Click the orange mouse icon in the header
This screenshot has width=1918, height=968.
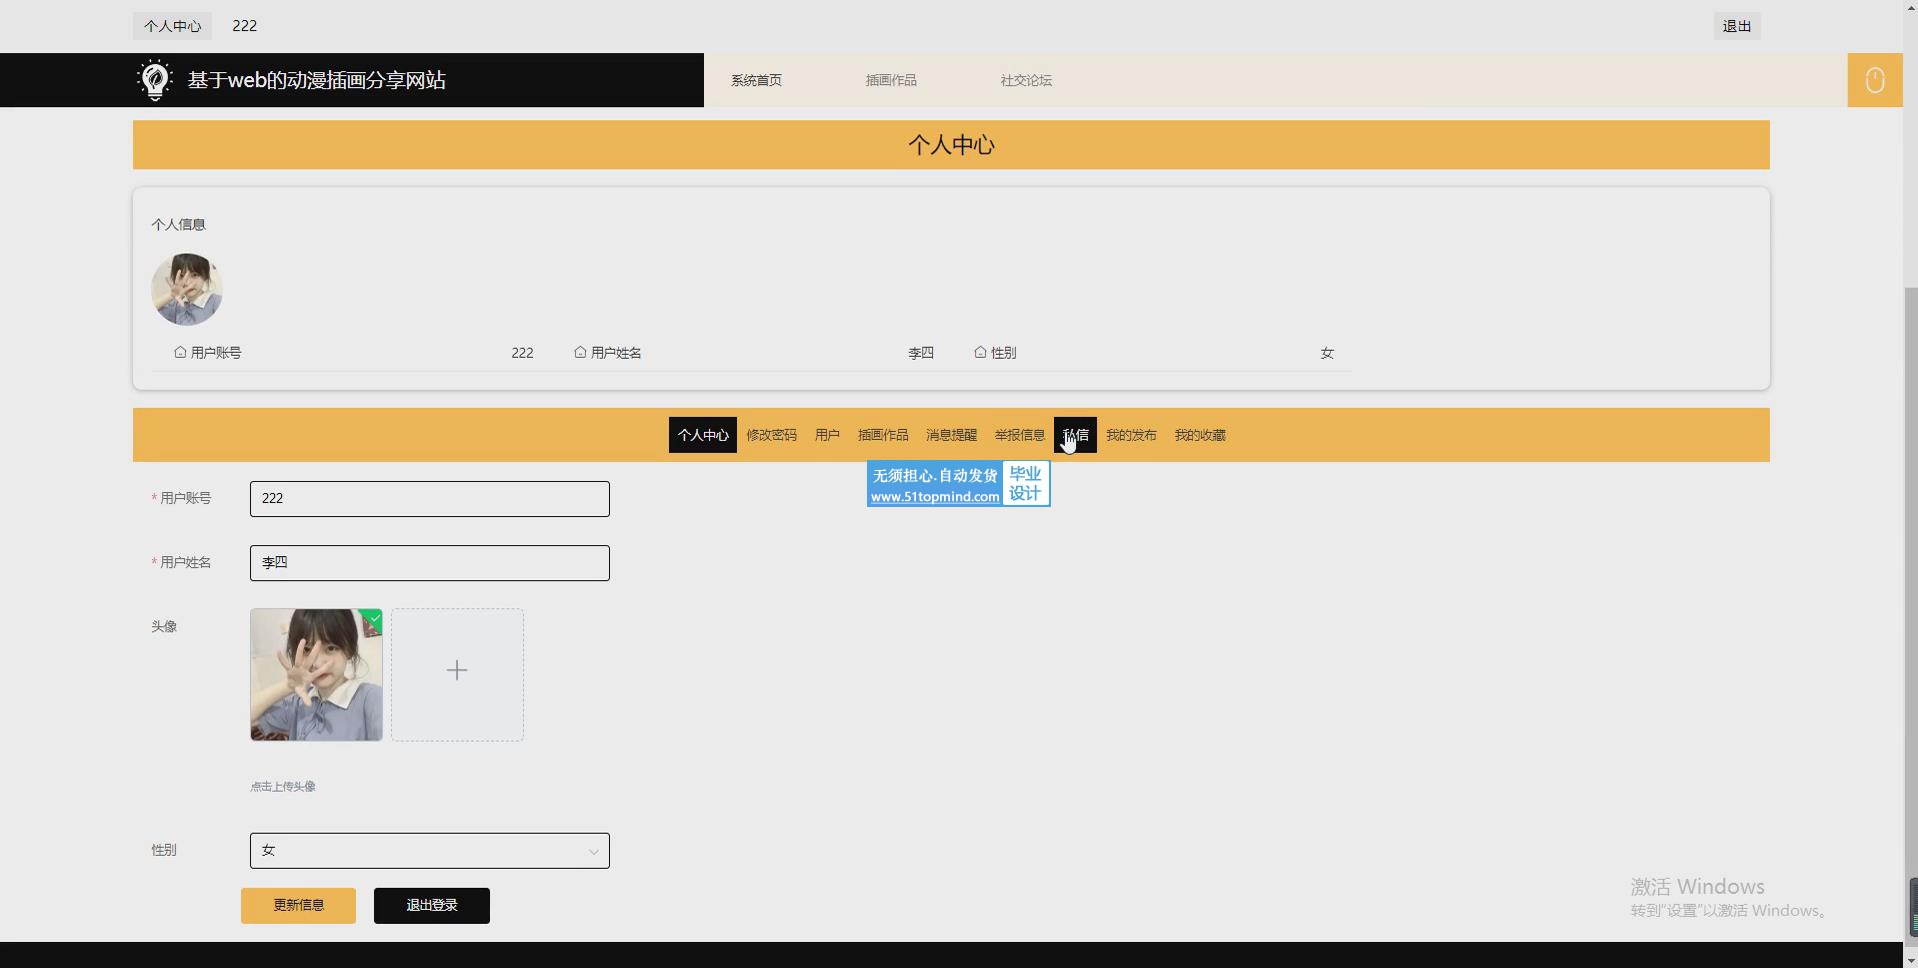pyautogui.click(x=1874, y=80)
